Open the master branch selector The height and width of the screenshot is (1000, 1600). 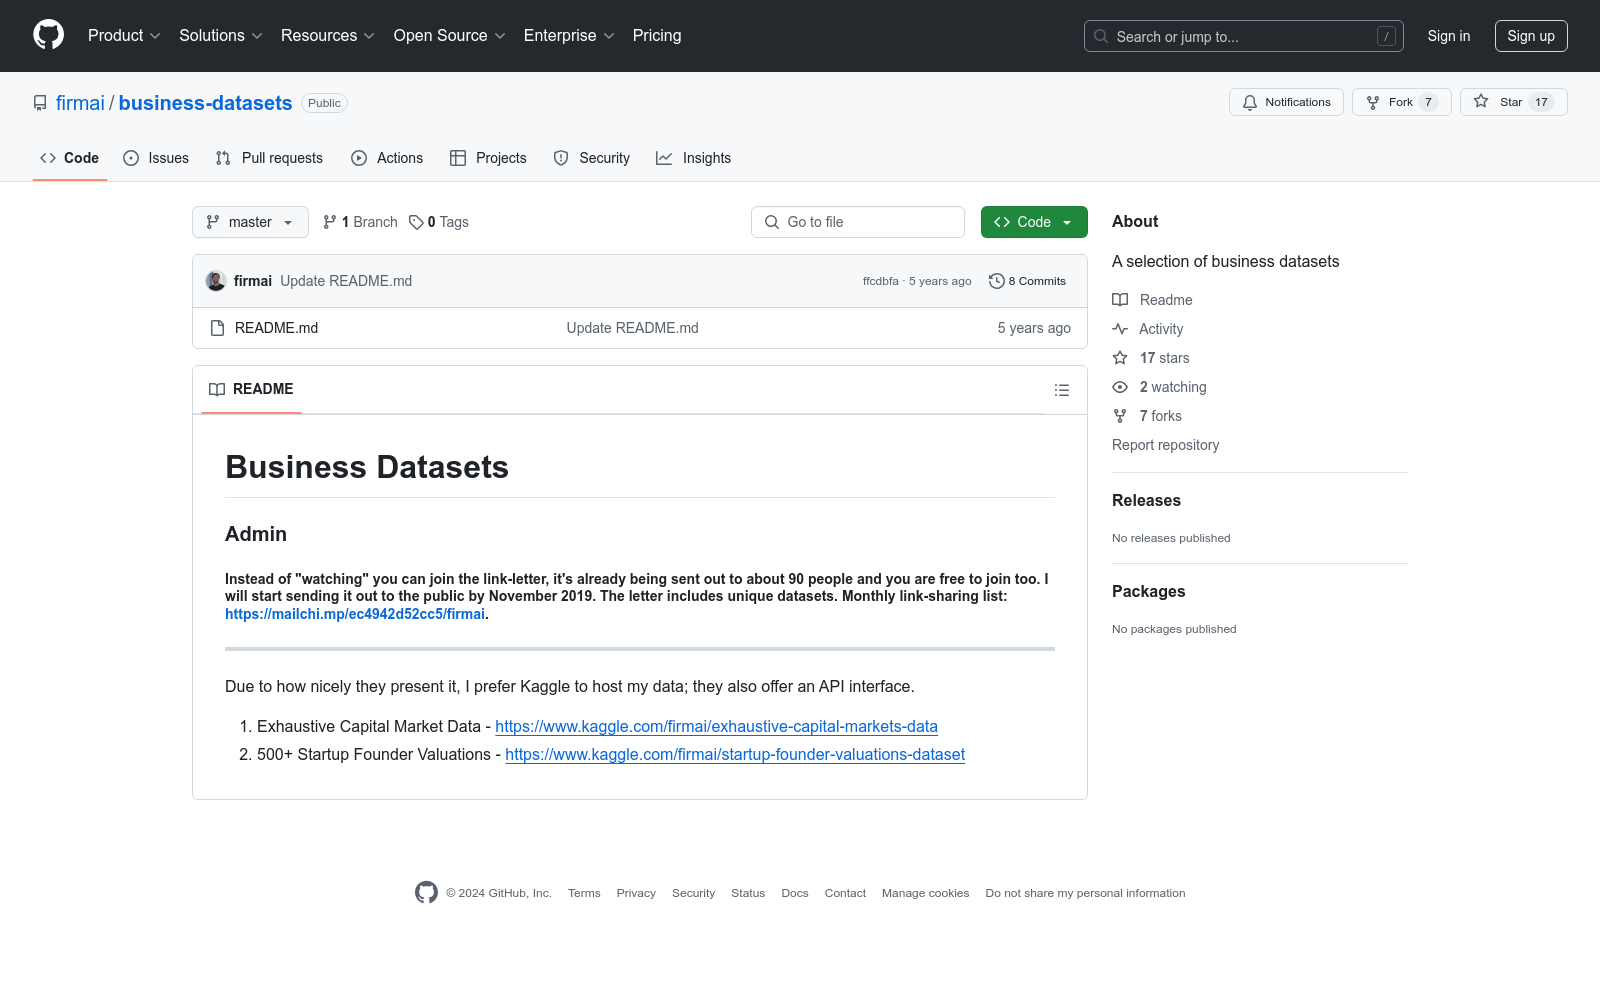click(x=250, y=222)
